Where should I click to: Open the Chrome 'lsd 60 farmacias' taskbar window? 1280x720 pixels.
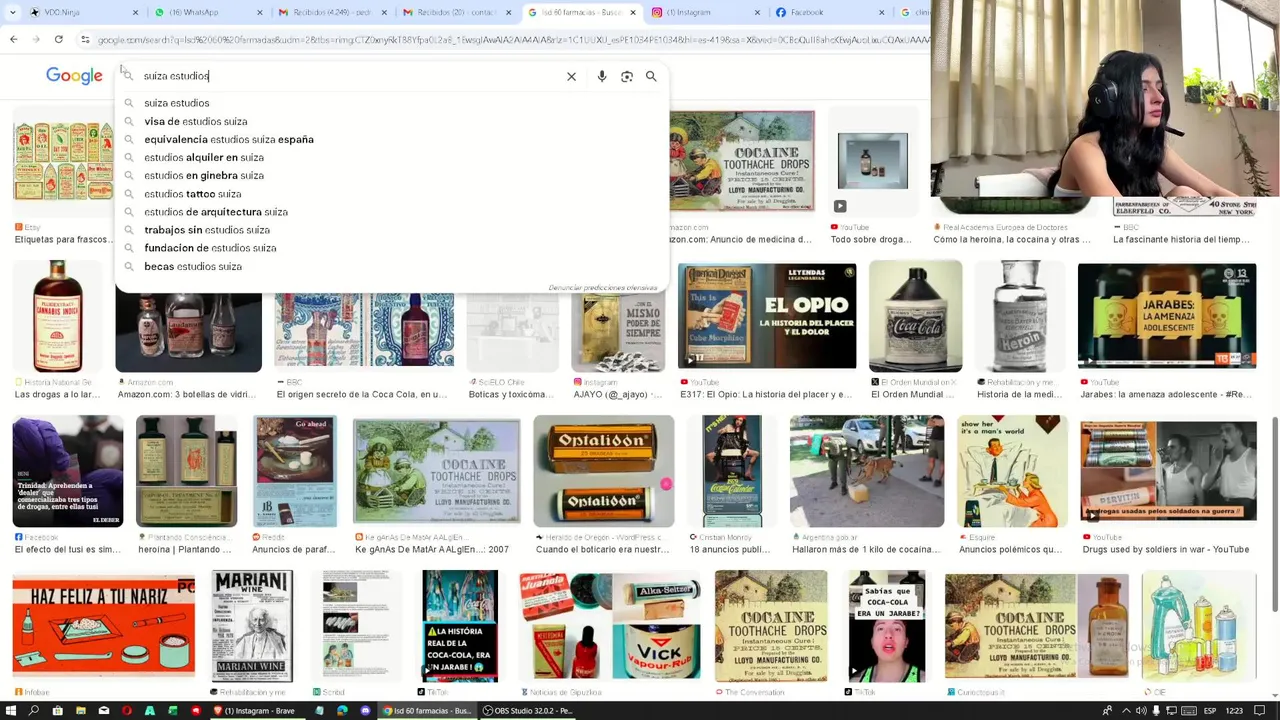[427, 711]
